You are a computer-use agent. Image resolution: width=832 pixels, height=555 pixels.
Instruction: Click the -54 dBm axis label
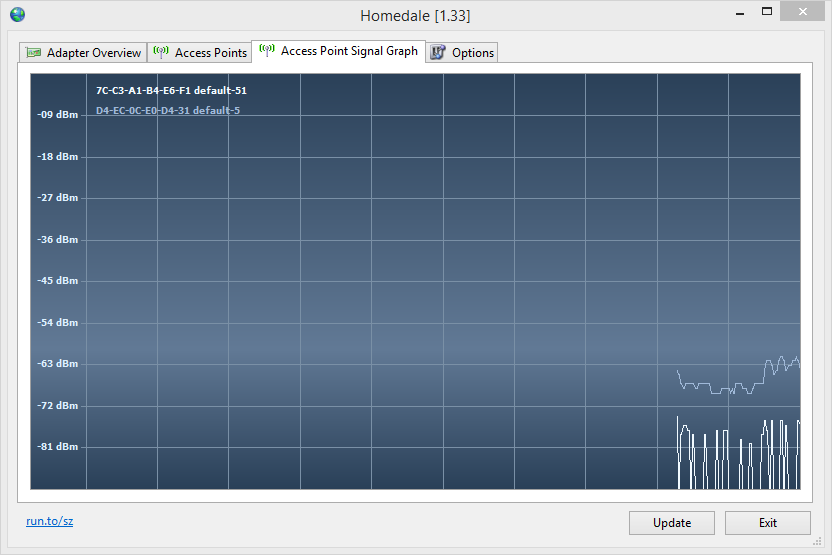(57, 322)
